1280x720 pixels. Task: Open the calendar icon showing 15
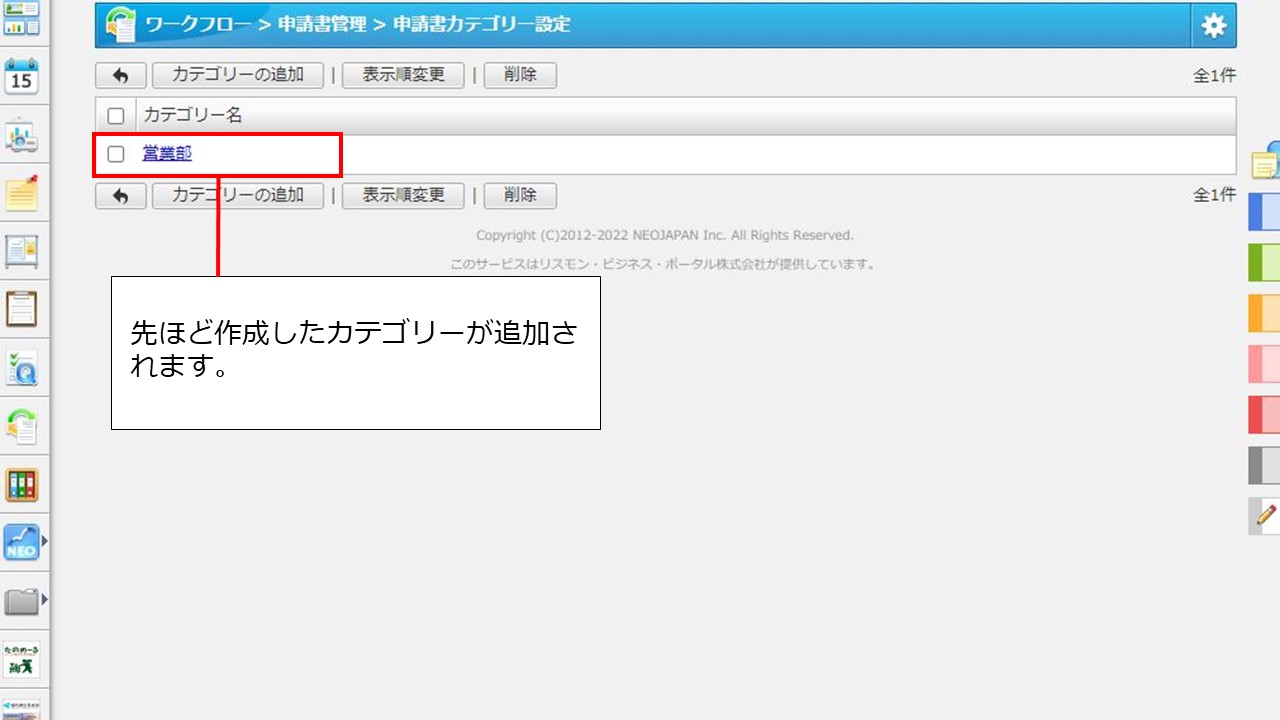(22, 77)
